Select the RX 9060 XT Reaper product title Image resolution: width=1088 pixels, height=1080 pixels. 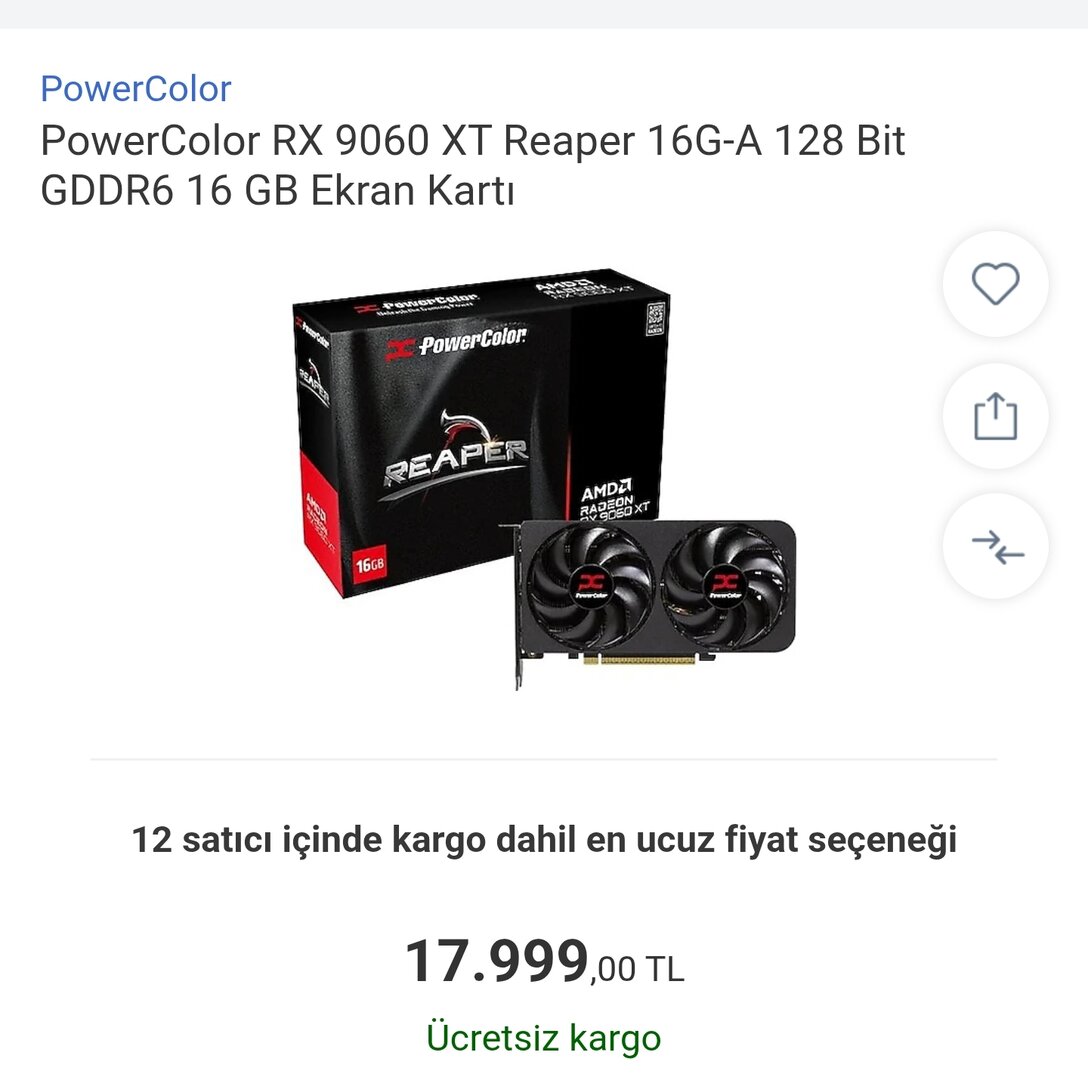click(473, 165)
